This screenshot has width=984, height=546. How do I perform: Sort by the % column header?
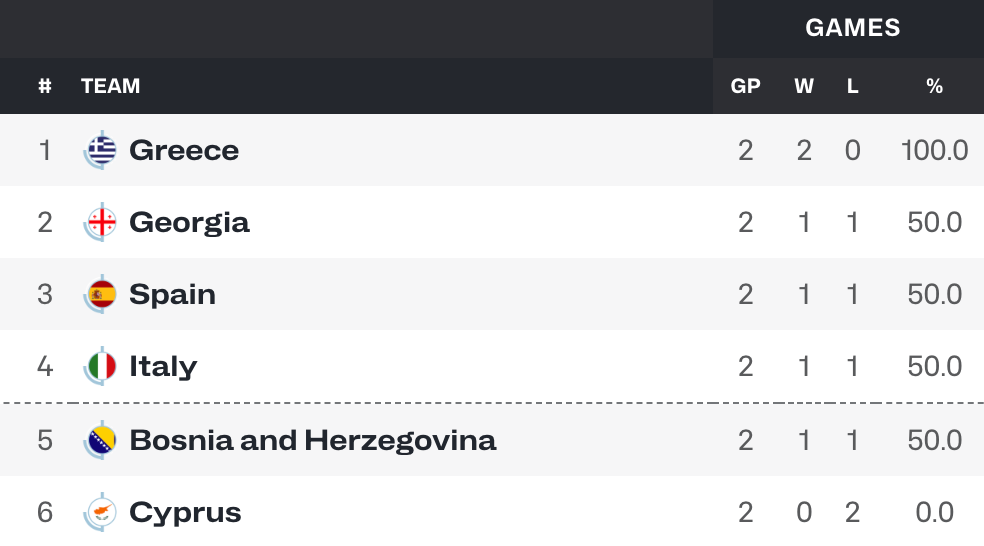click(934, 86)
